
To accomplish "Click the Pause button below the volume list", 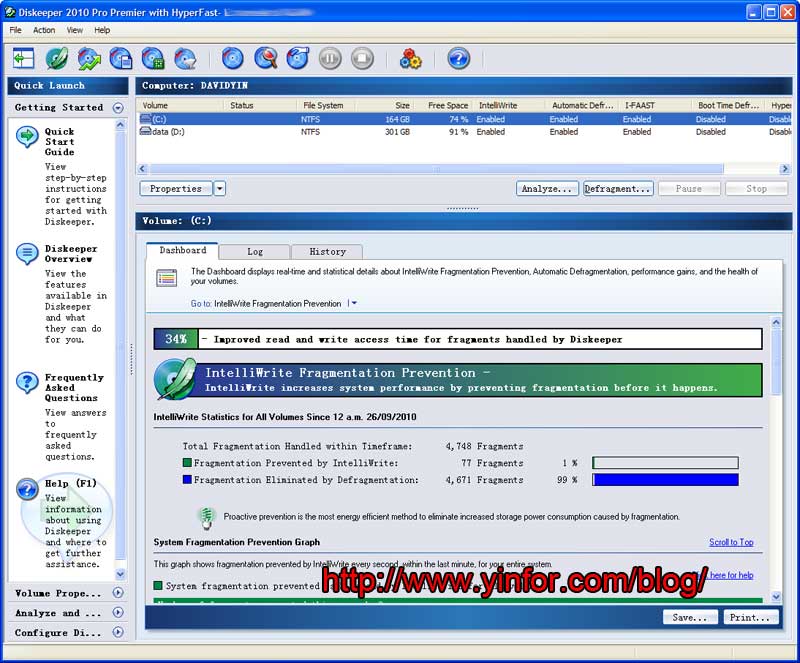I will click(x=689, y=189).
